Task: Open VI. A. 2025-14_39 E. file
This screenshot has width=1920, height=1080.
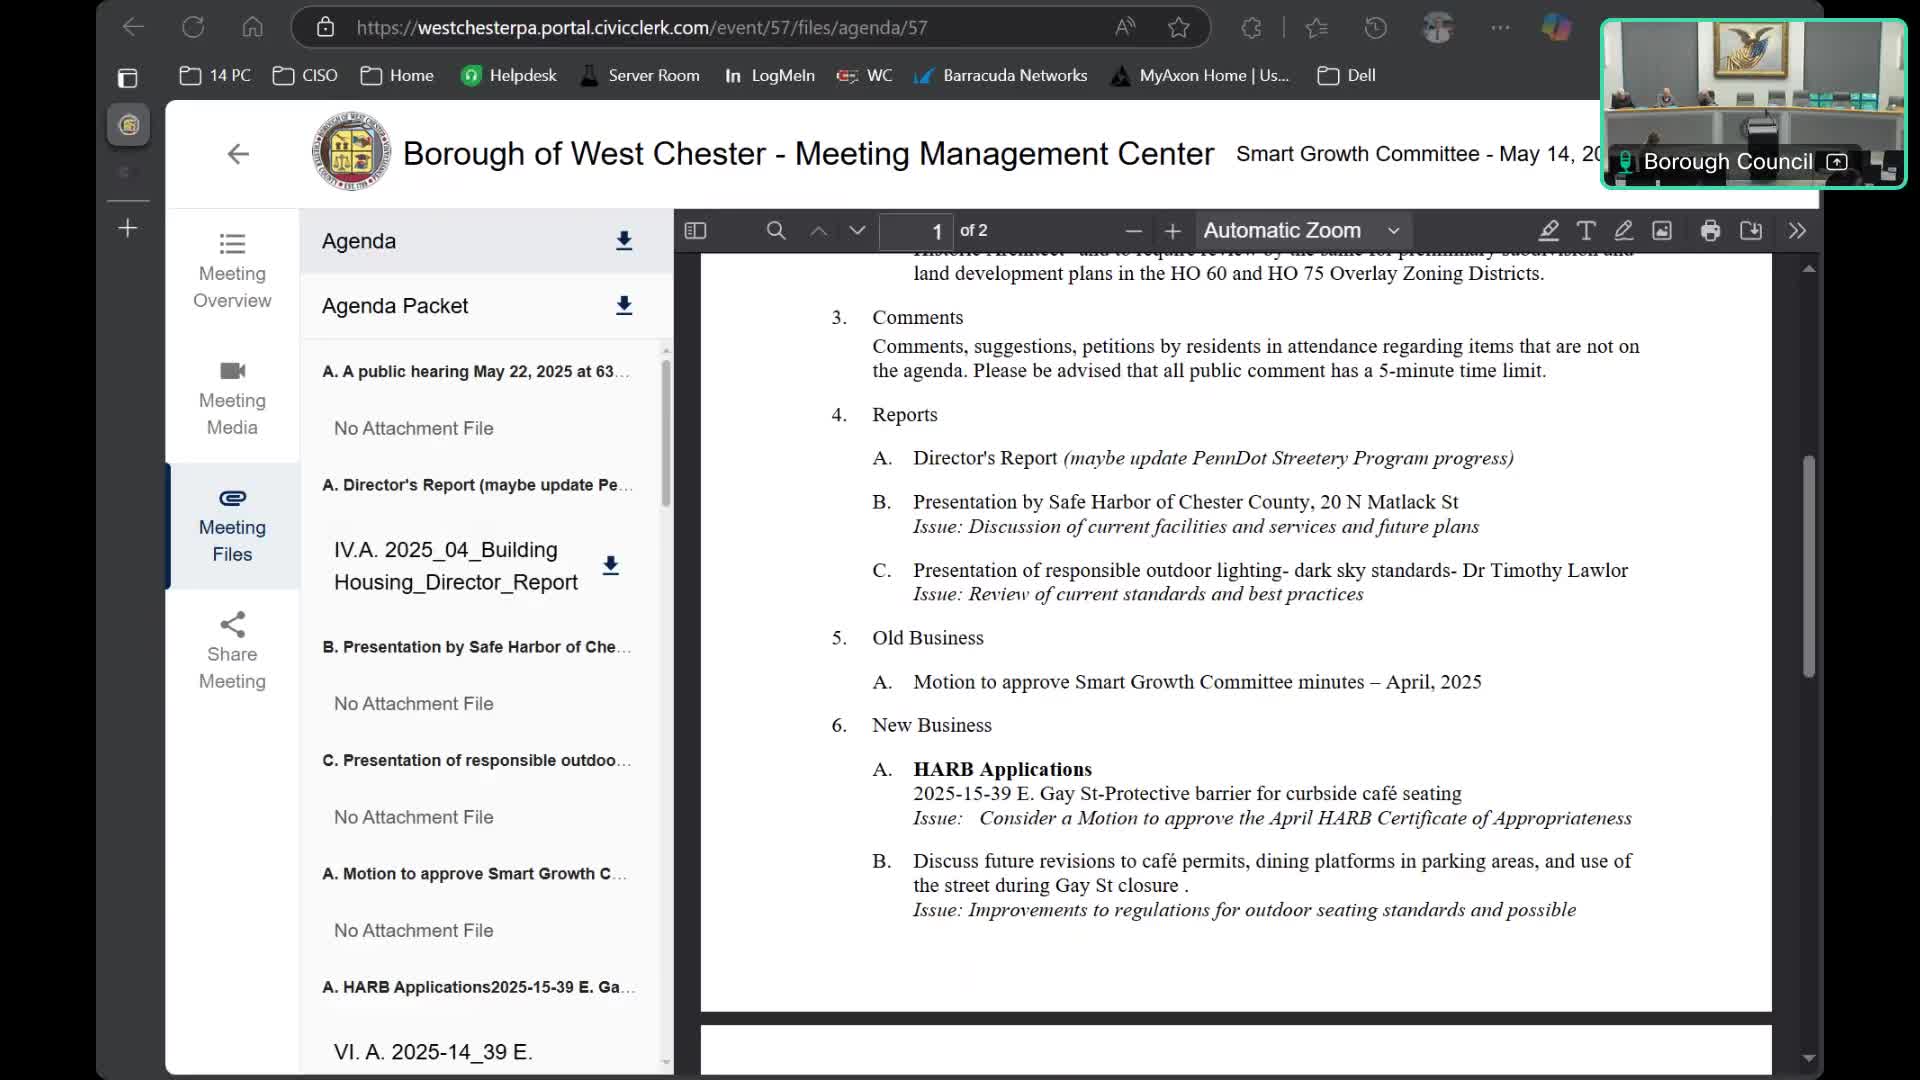Action: click(433, 1052)
